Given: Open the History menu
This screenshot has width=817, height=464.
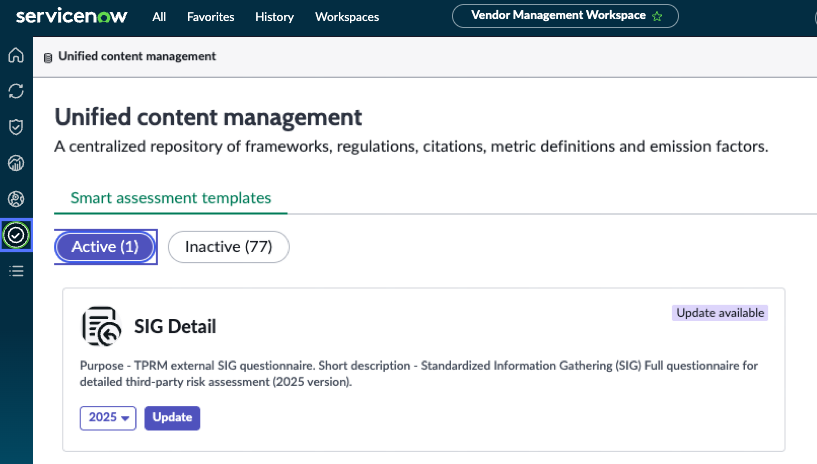Looking at the screenshot, I should coord(275,17).
